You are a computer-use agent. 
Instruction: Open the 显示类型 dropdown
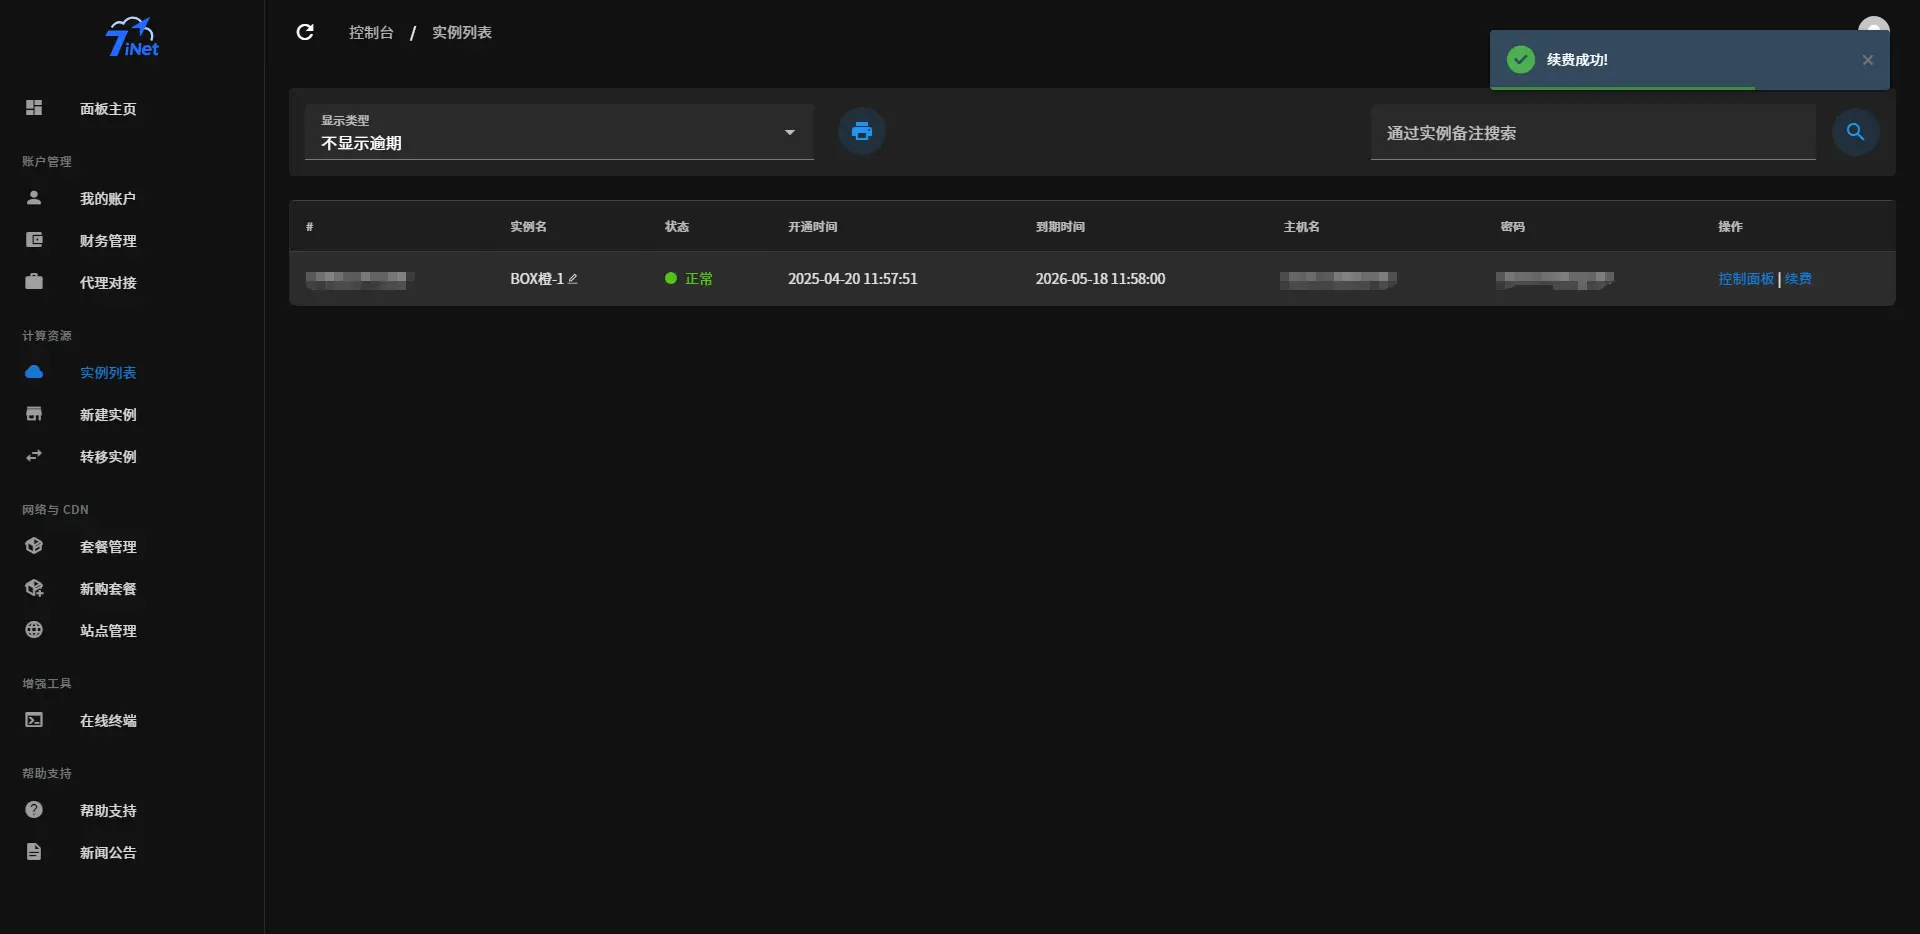click(x=558, y=133)
